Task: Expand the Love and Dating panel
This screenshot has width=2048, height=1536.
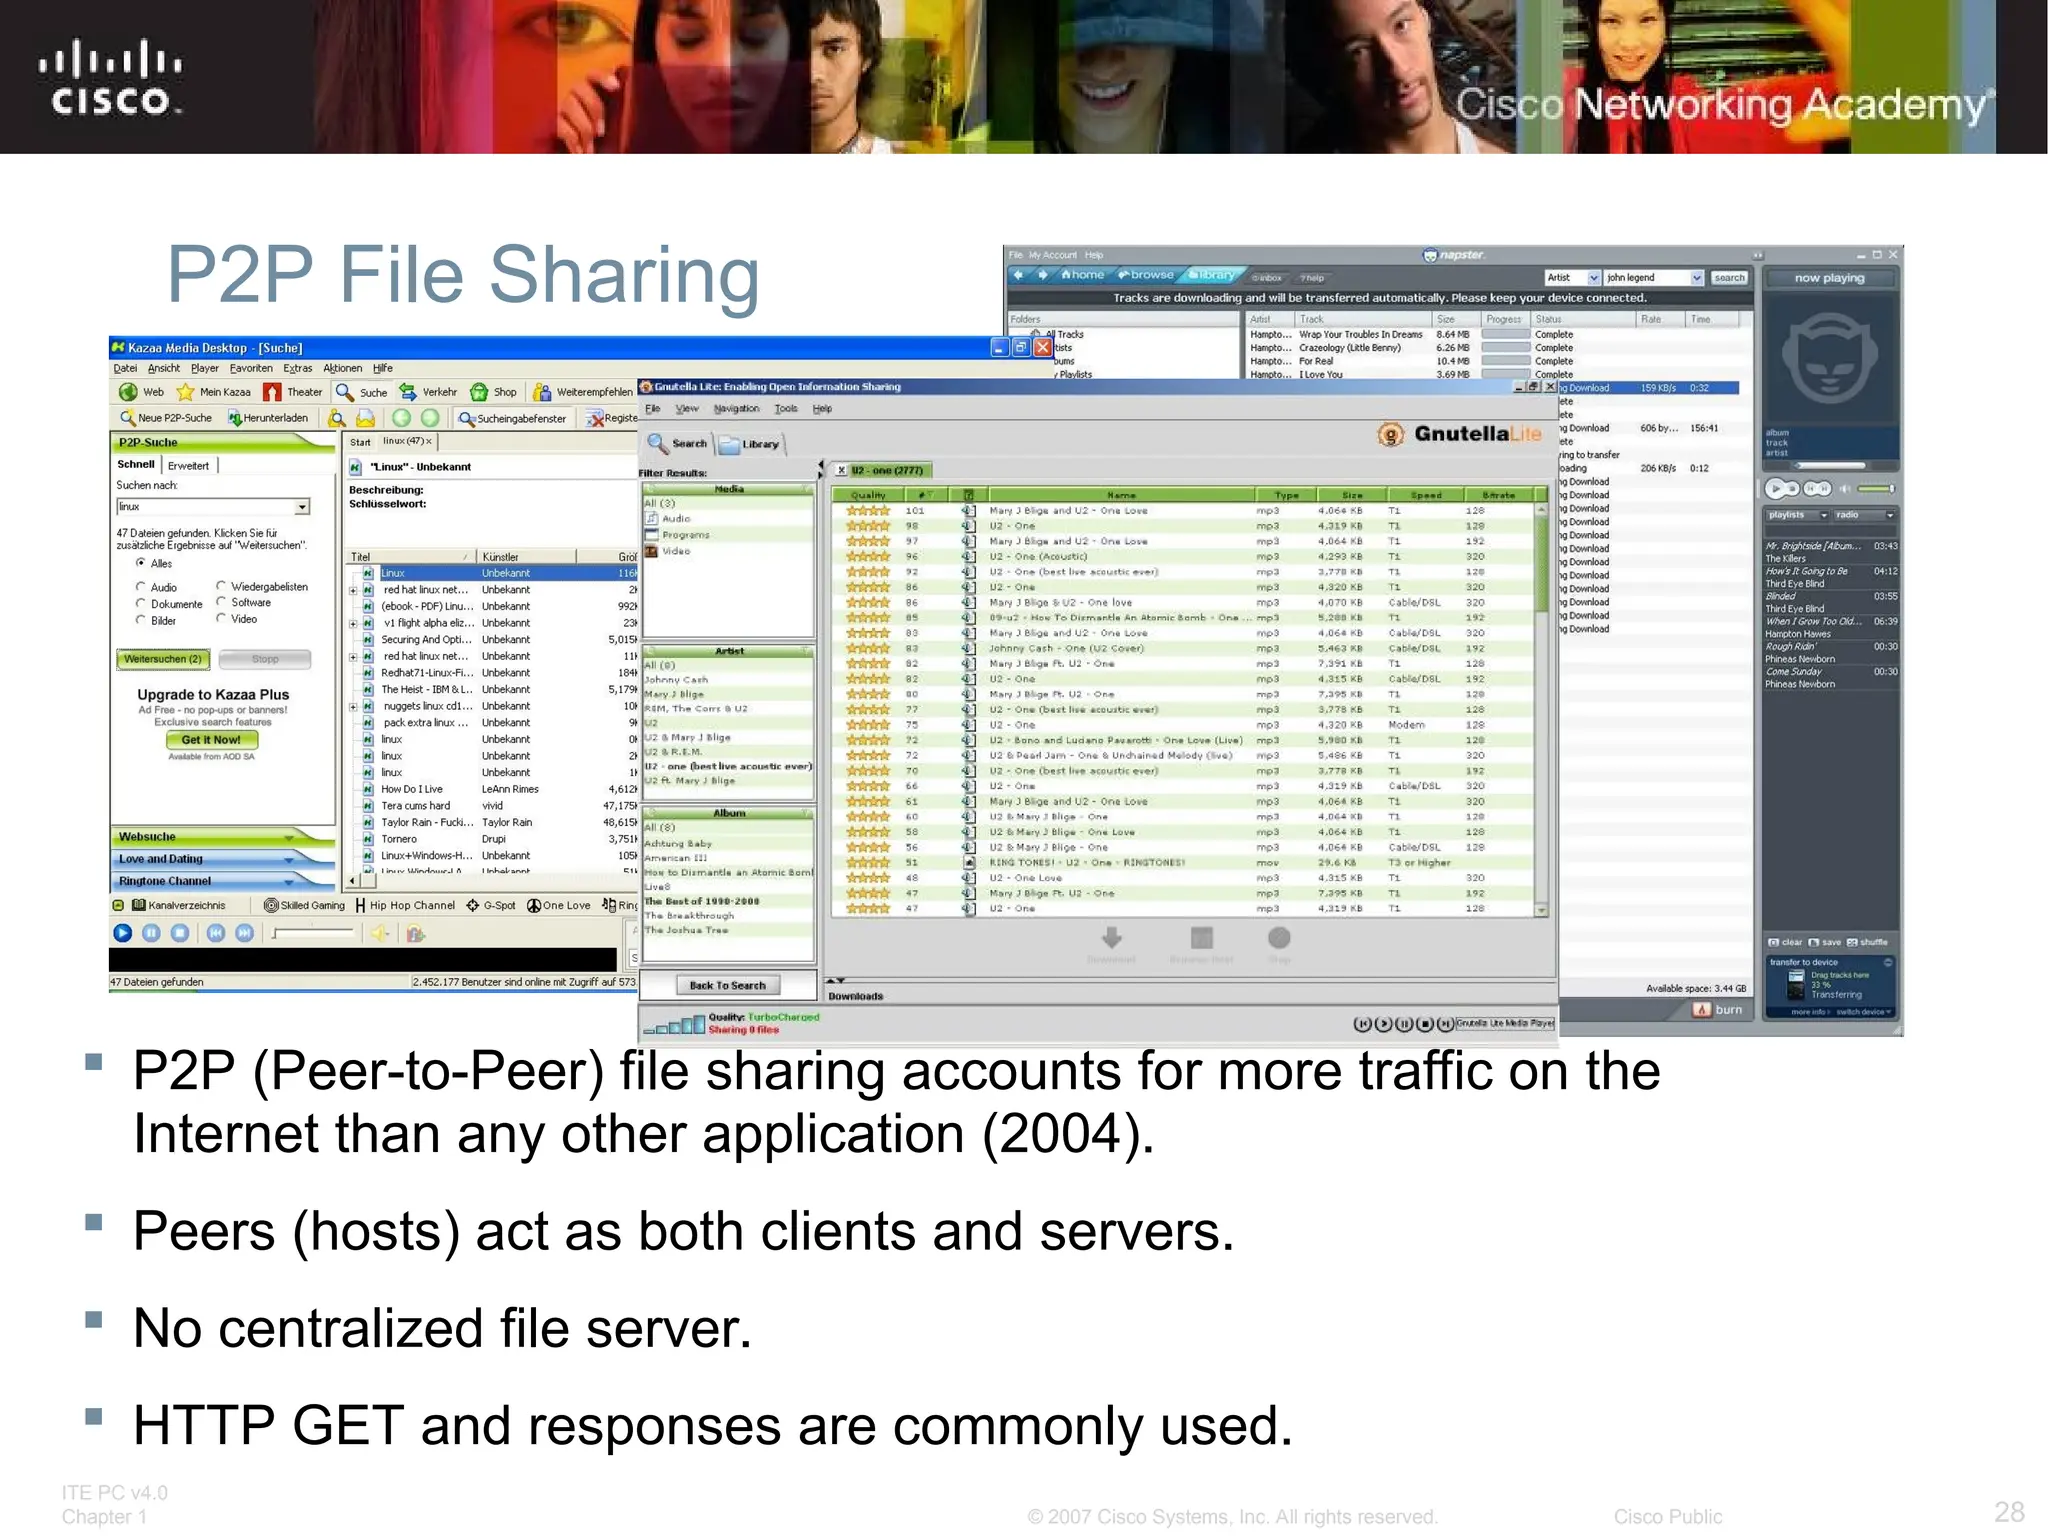Action: point(222,859)
